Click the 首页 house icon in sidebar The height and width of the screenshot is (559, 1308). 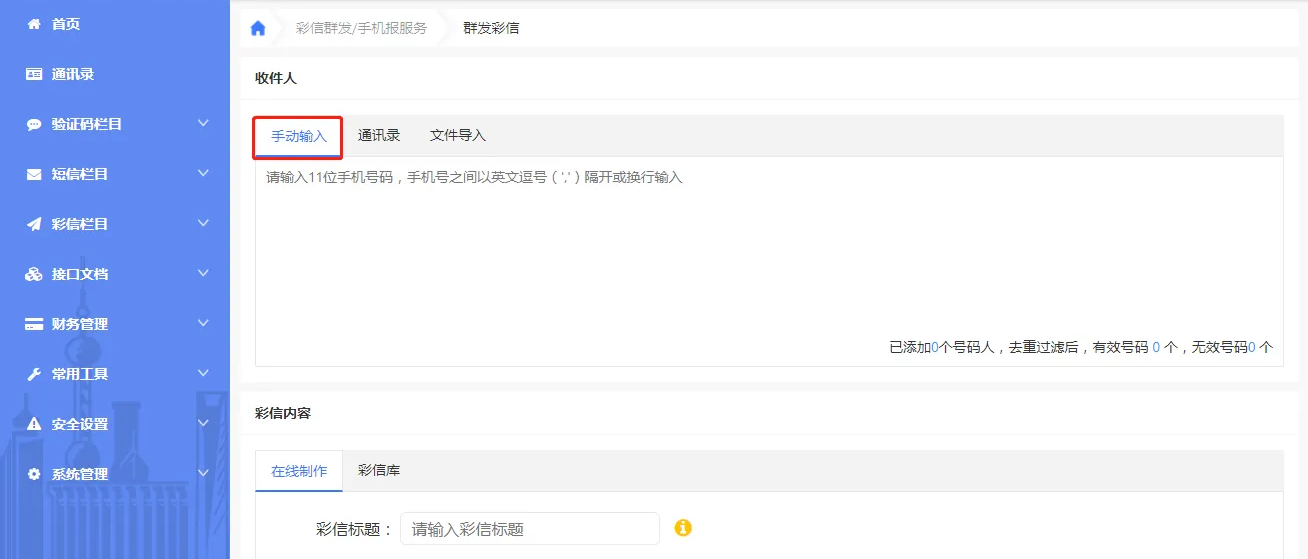pyautogui.click(x=34, y=24)
